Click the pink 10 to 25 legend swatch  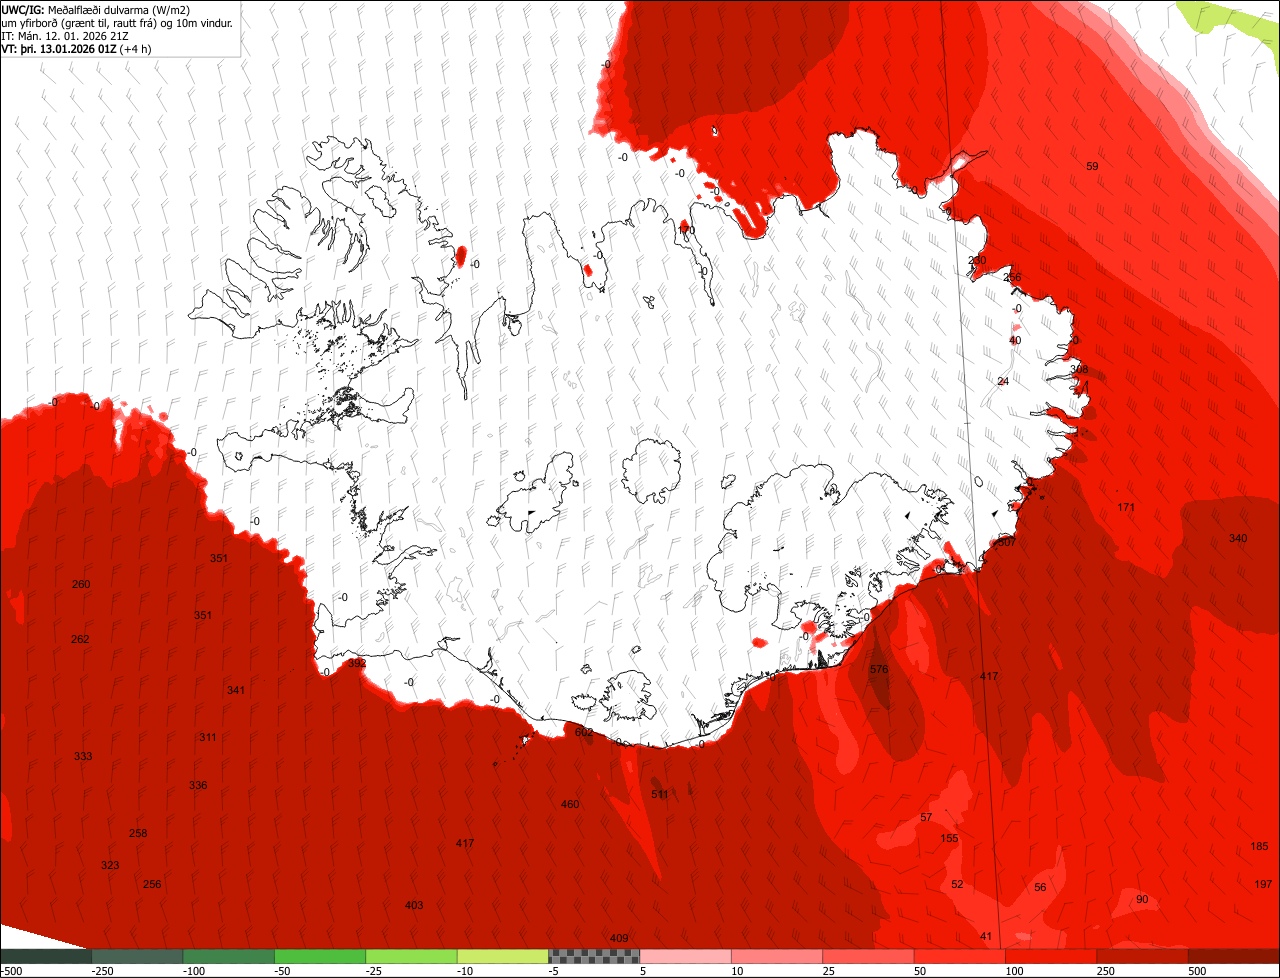[777, 957]
